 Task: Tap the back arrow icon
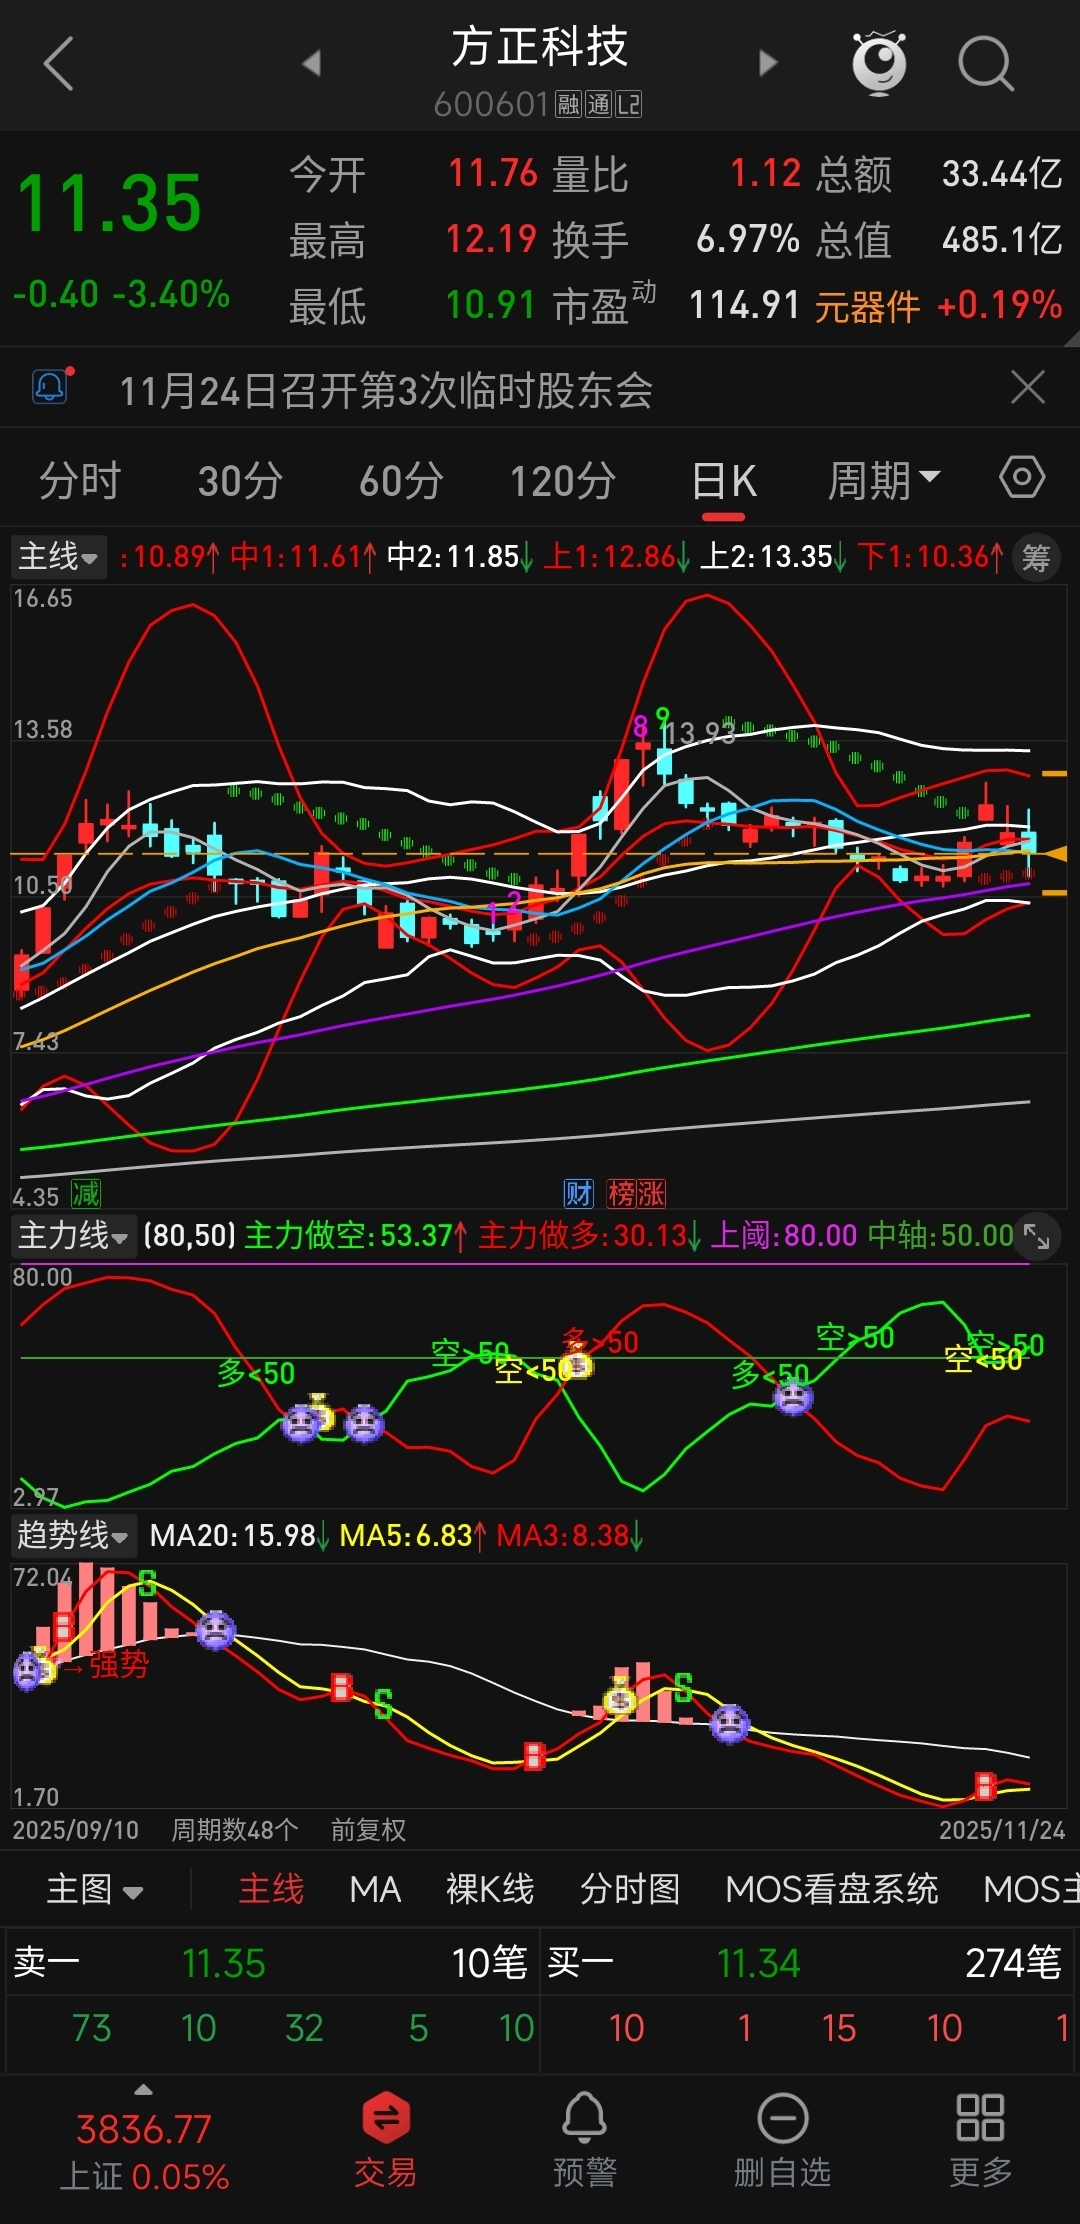(x=59, y=64)
